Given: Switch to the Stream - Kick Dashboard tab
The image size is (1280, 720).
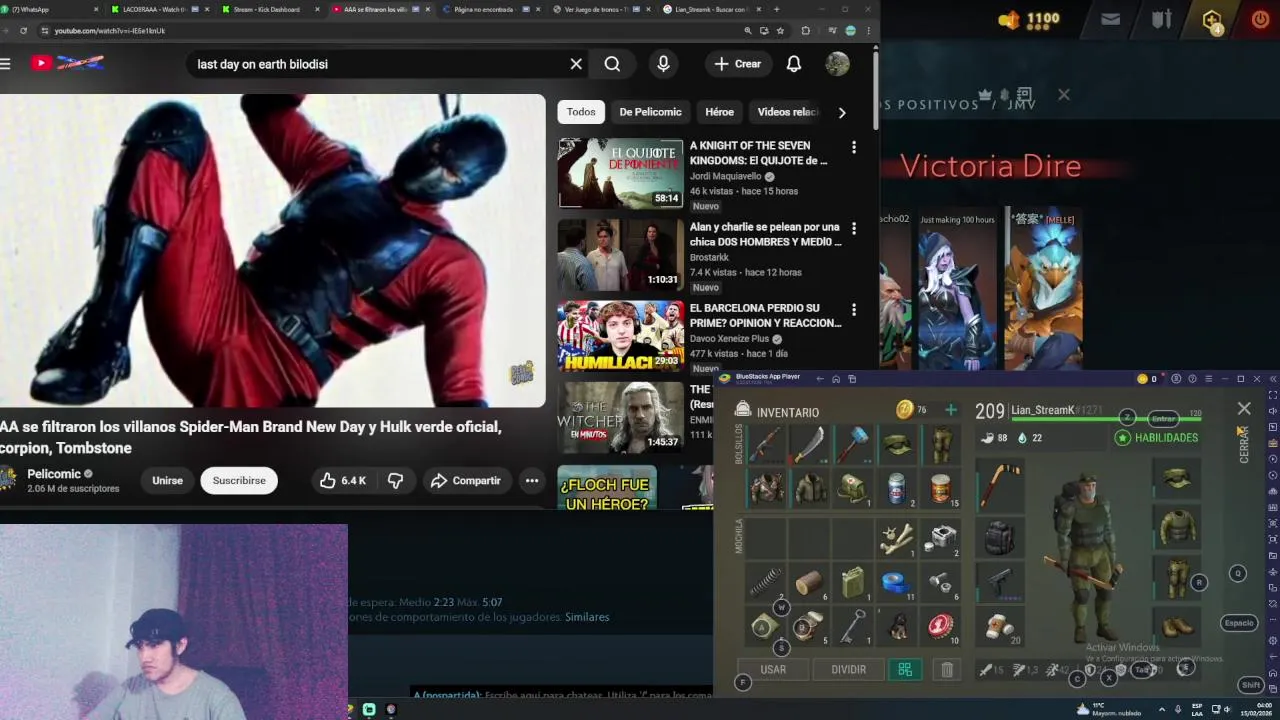Looking at the screenshot, I should coord(270,9).
